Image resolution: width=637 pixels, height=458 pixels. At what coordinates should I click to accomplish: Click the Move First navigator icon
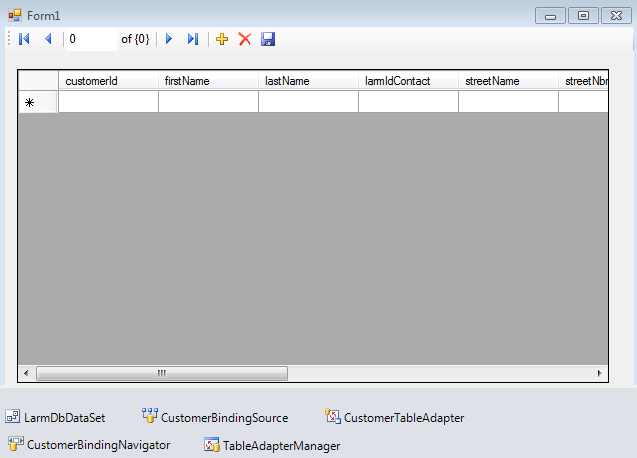(24, 39)
